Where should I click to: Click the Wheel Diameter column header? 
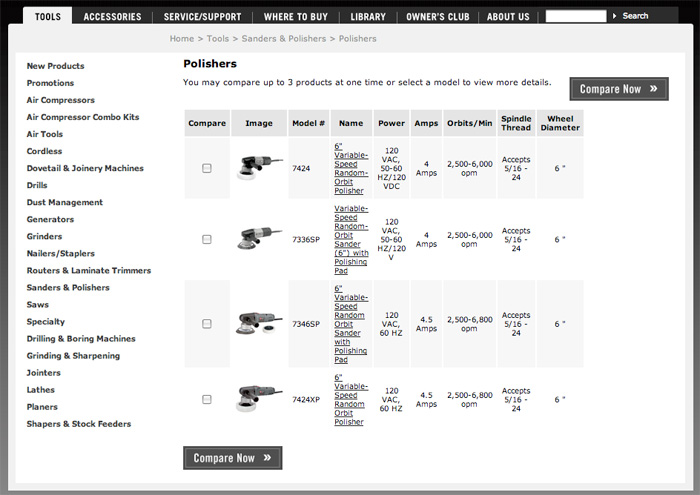[560, 123]
